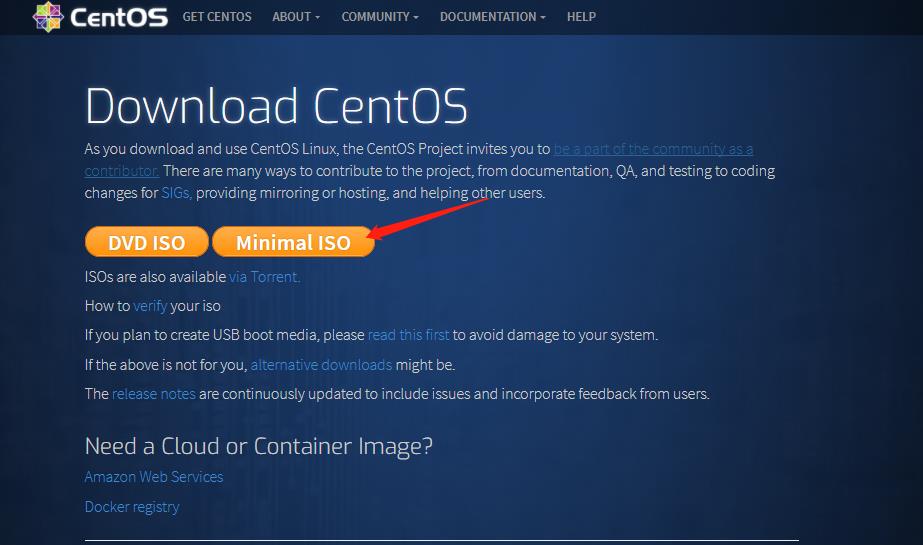
Task: Click the DVD ISO download button
Action: (147, 242)
